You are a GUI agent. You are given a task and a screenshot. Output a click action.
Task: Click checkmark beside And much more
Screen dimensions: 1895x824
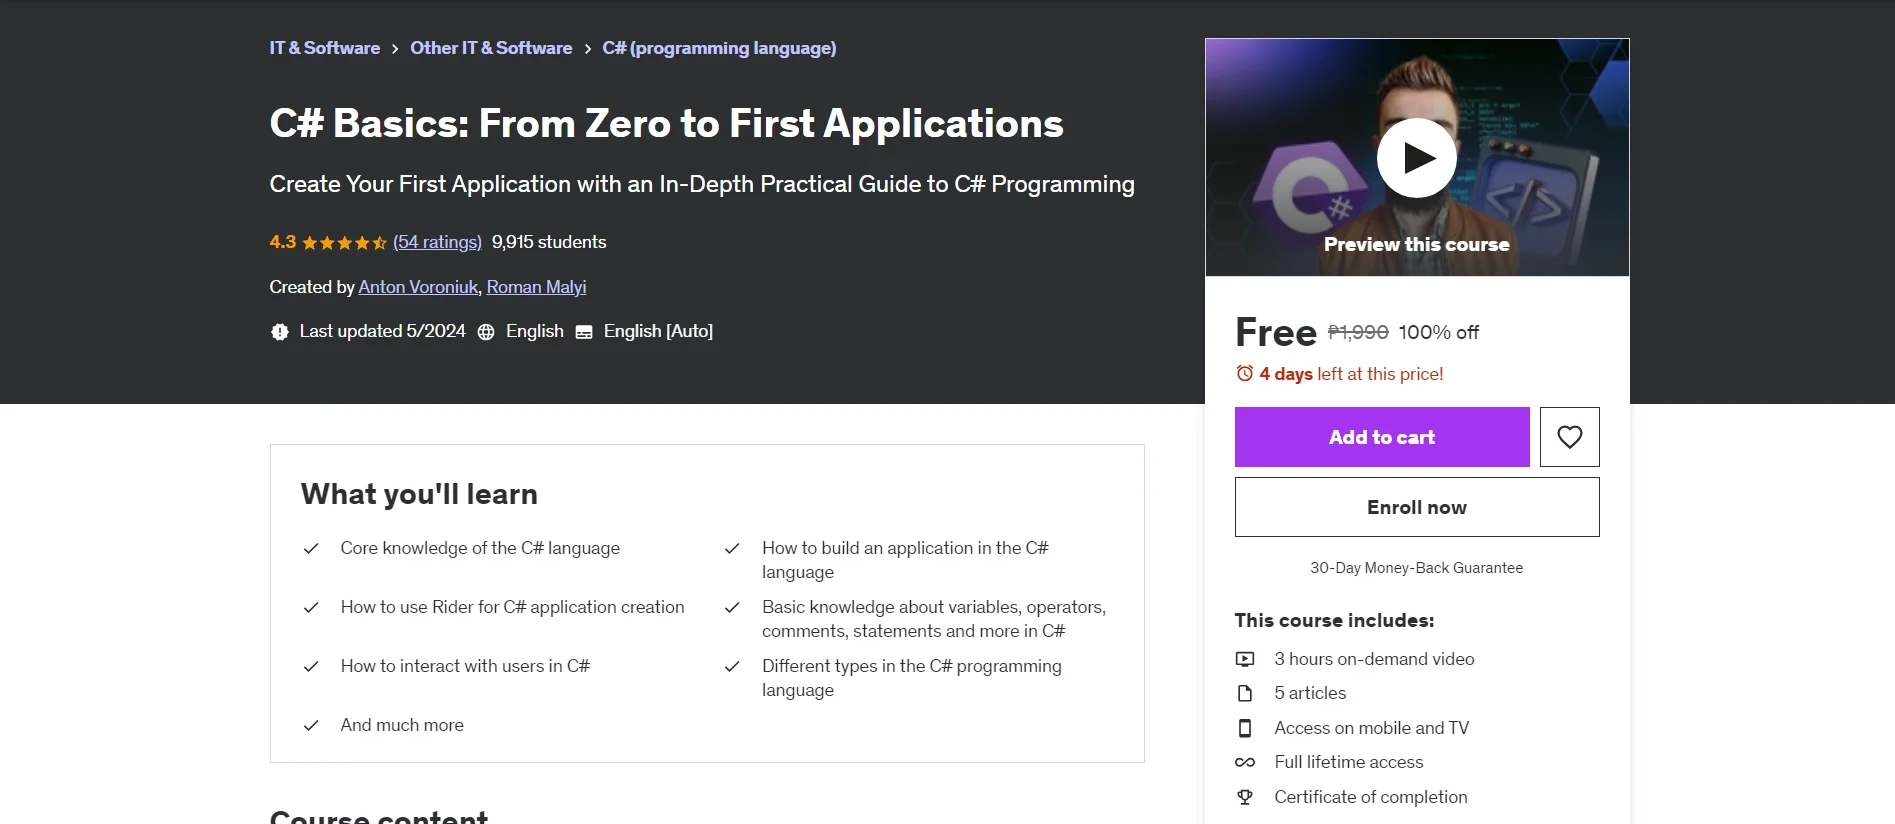coord(311,726)
